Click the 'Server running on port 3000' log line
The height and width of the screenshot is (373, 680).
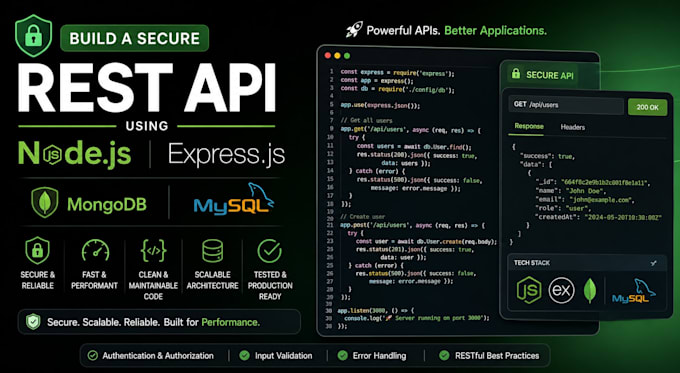point(417,318)
